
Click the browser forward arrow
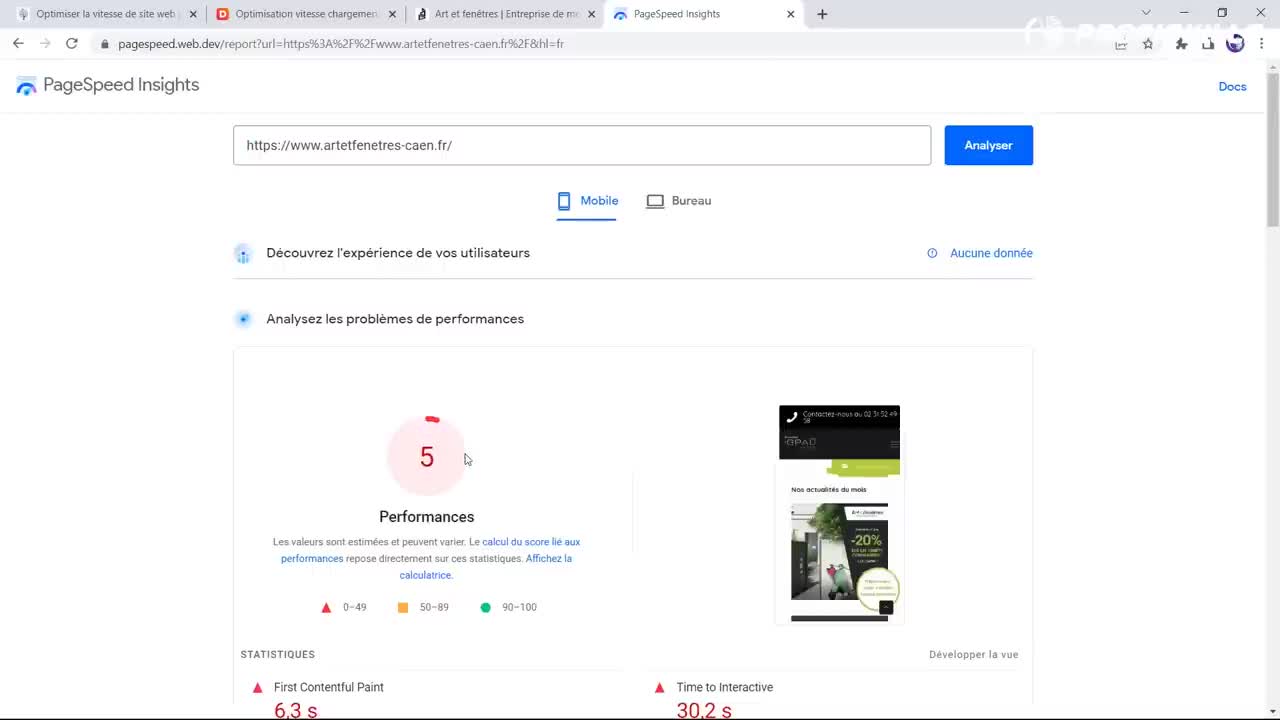pos(45,43)
